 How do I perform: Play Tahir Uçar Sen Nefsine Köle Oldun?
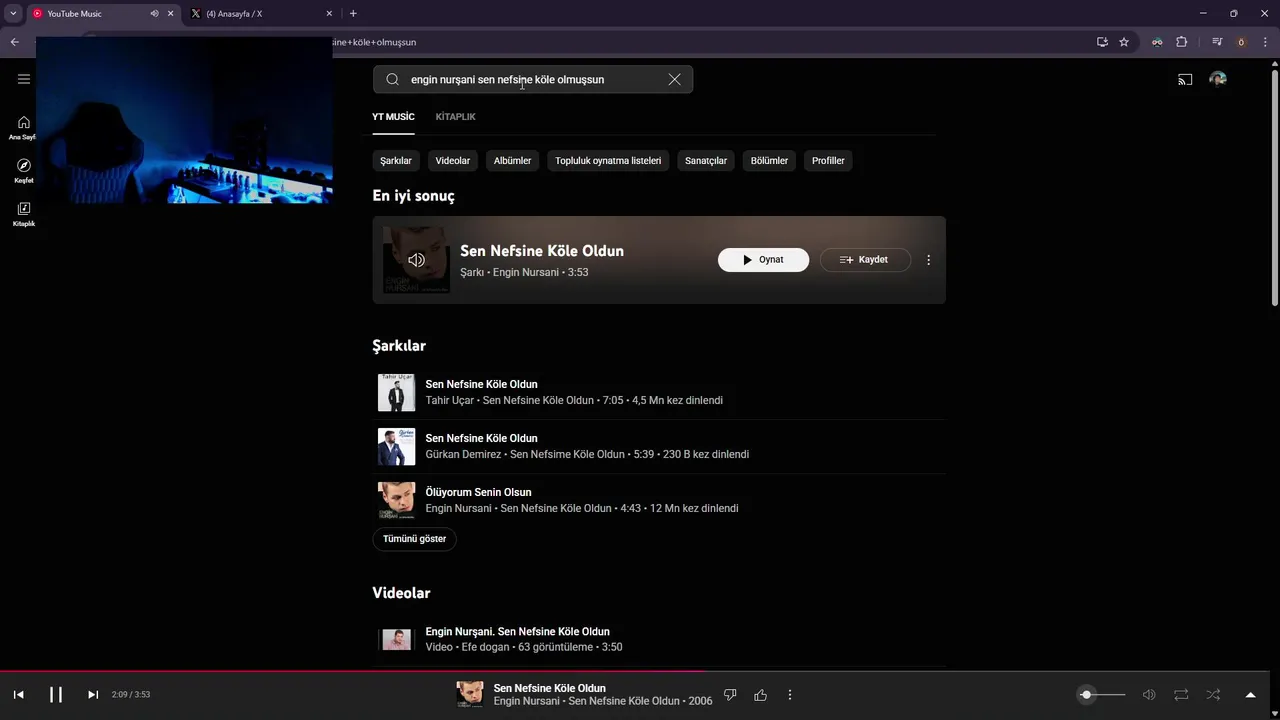(481, 384)
